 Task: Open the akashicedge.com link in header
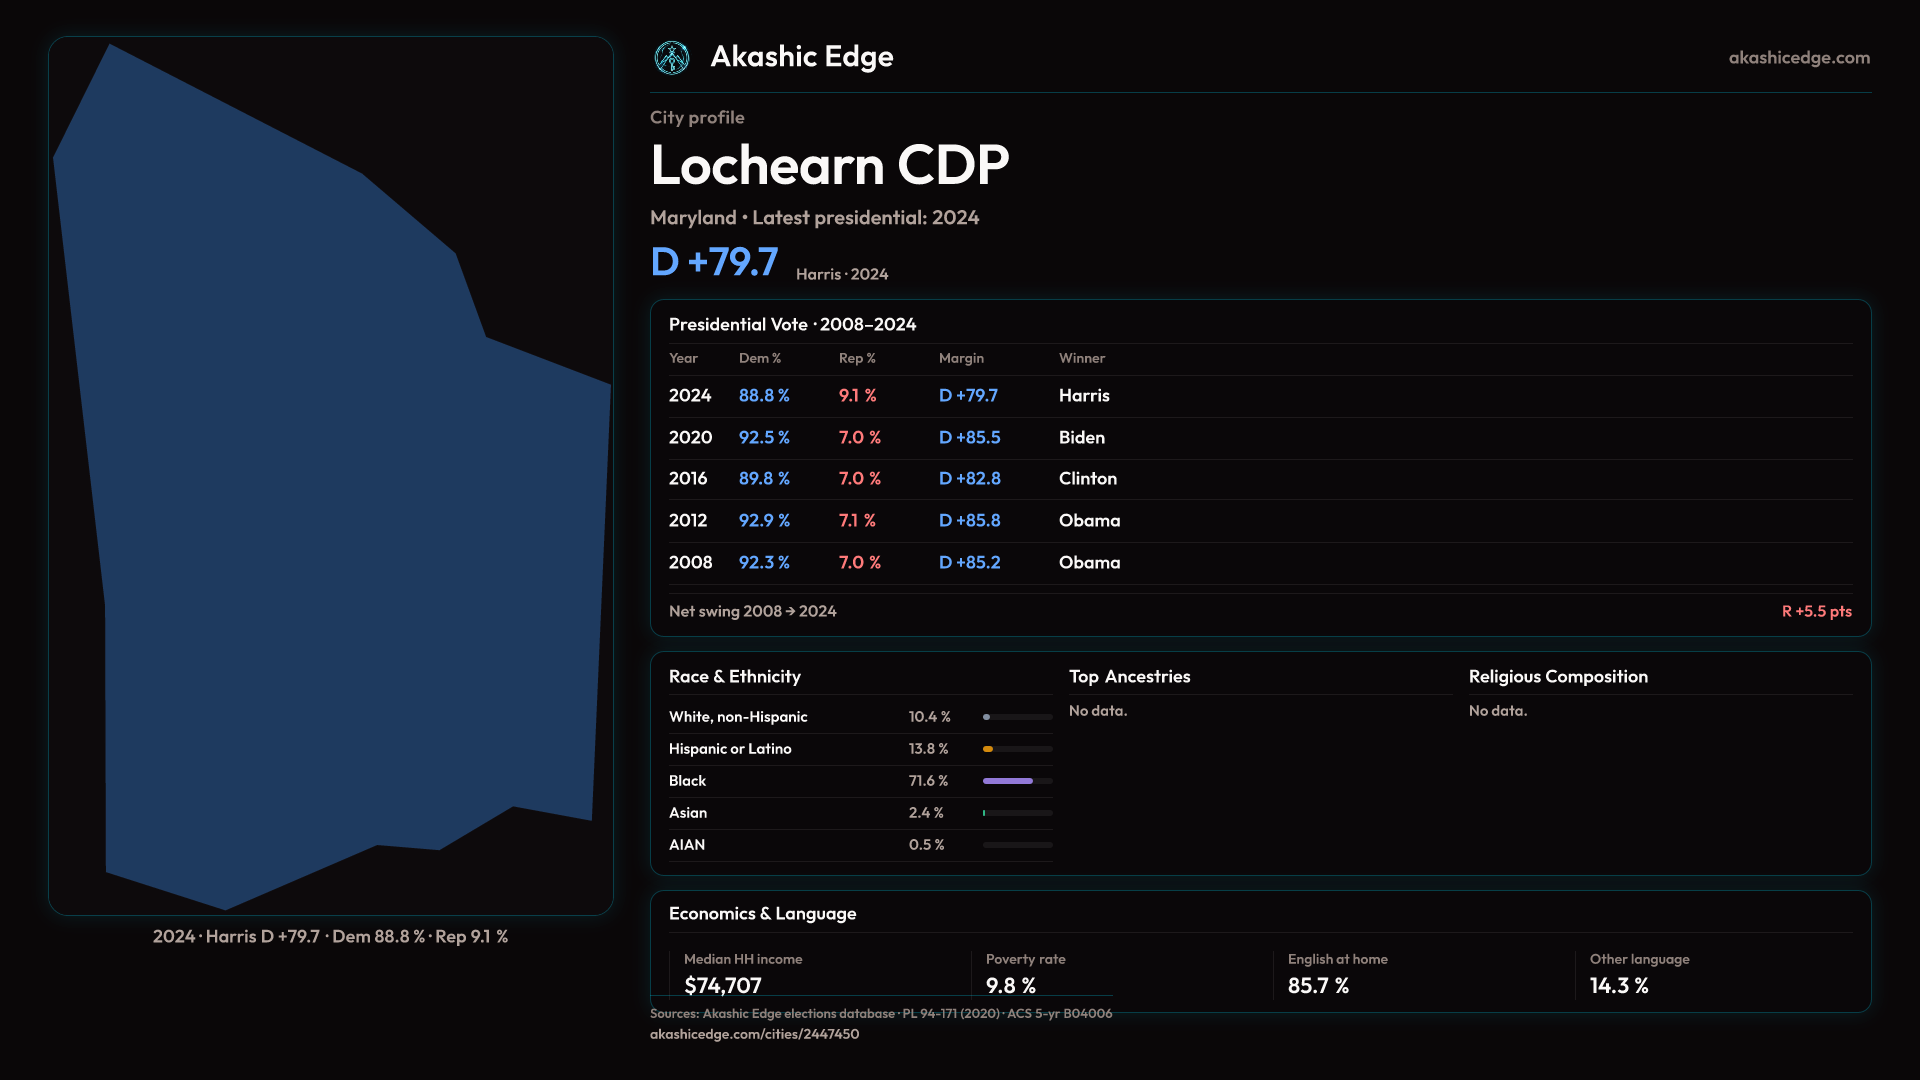tap(1799, 58)
